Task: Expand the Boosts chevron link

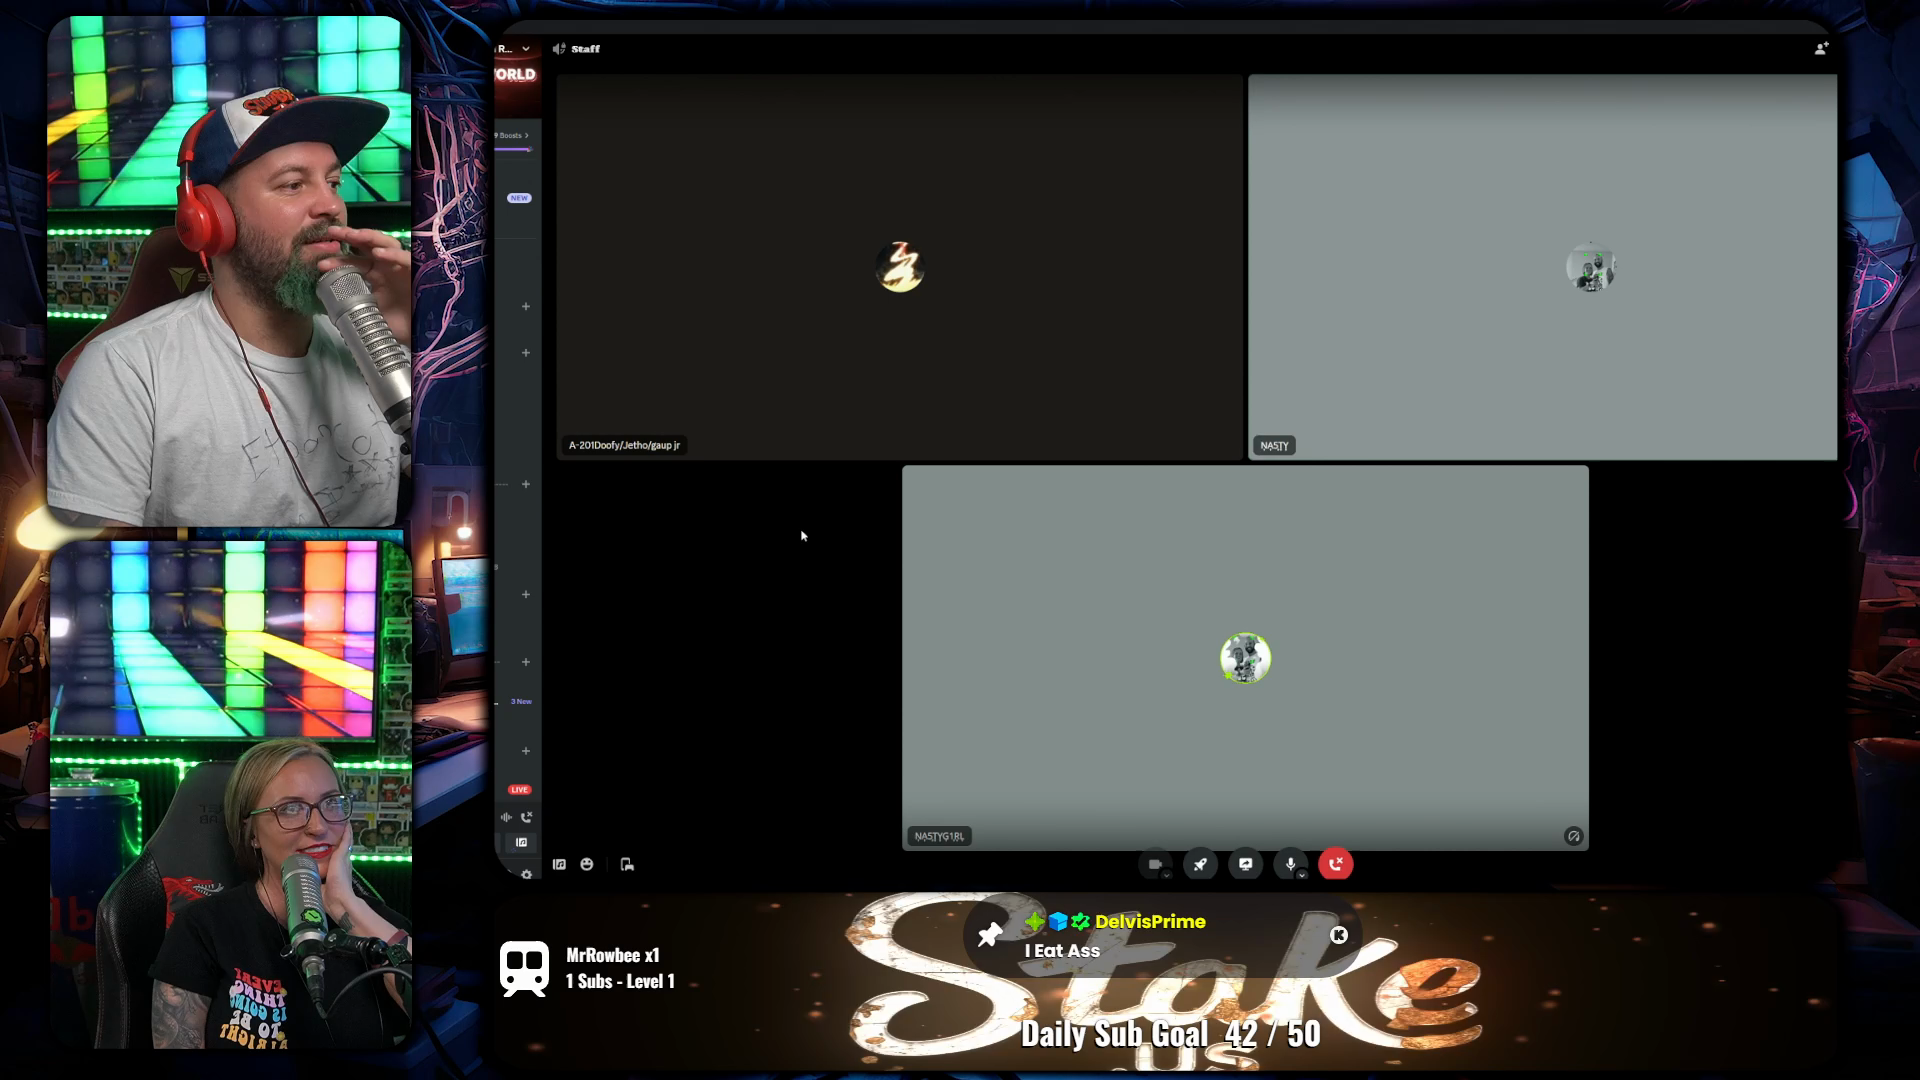Action: pos(513,135)
